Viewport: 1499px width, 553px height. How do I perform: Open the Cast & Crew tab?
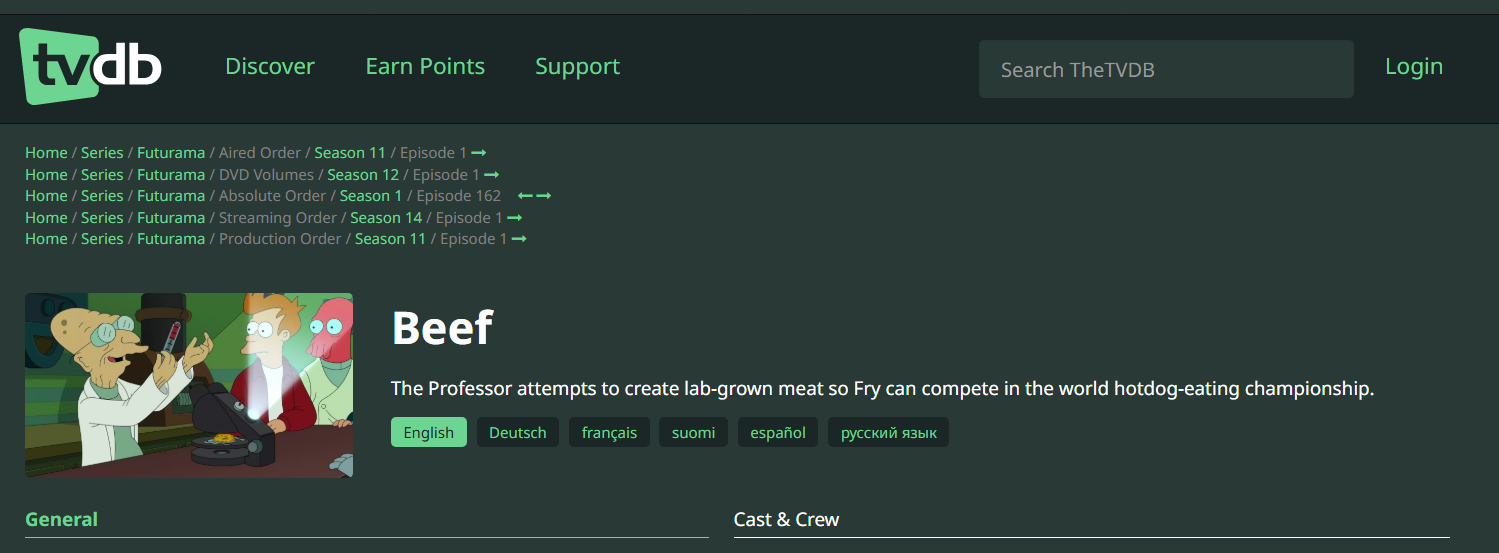pyautogui.click(x=787, y=519)
